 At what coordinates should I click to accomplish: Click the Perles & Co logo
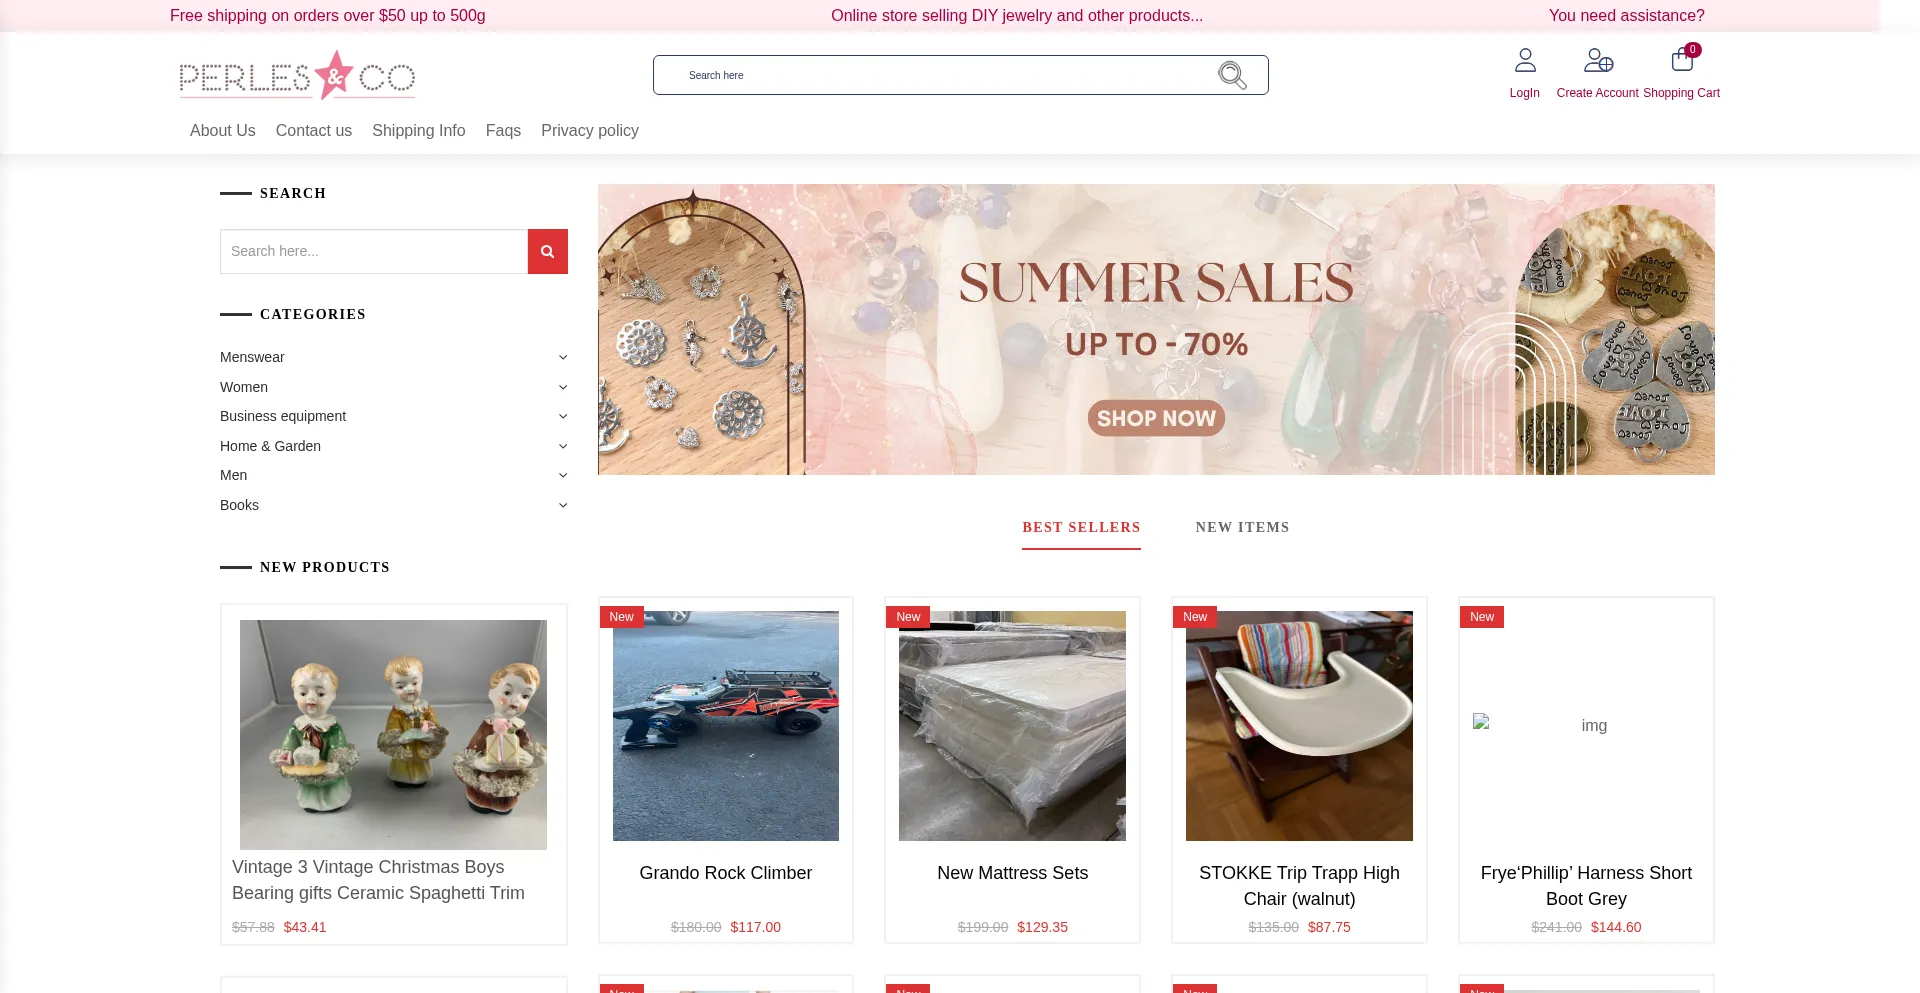pos(297,75)
